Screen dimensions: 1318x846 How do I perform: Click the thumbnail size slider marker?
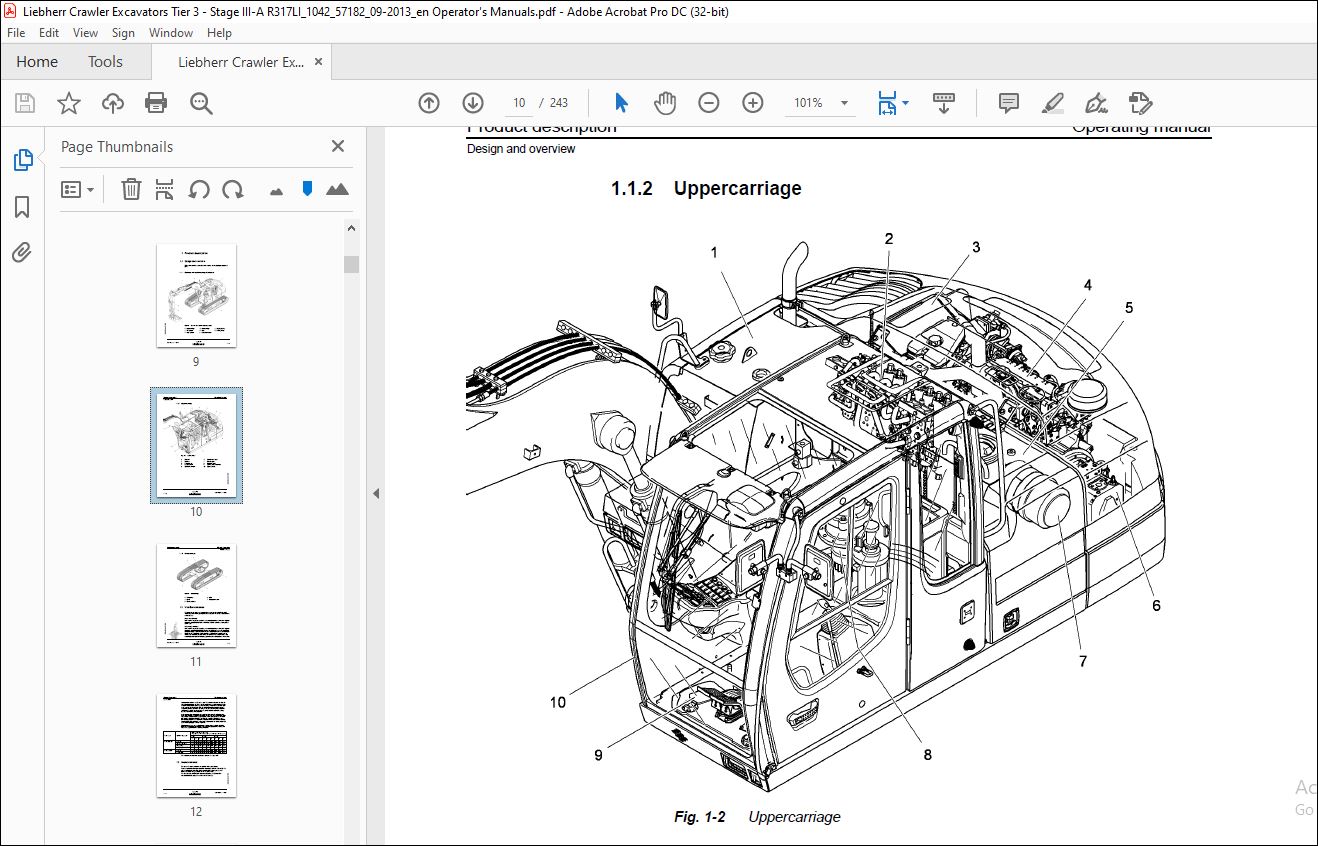(307, 189)
